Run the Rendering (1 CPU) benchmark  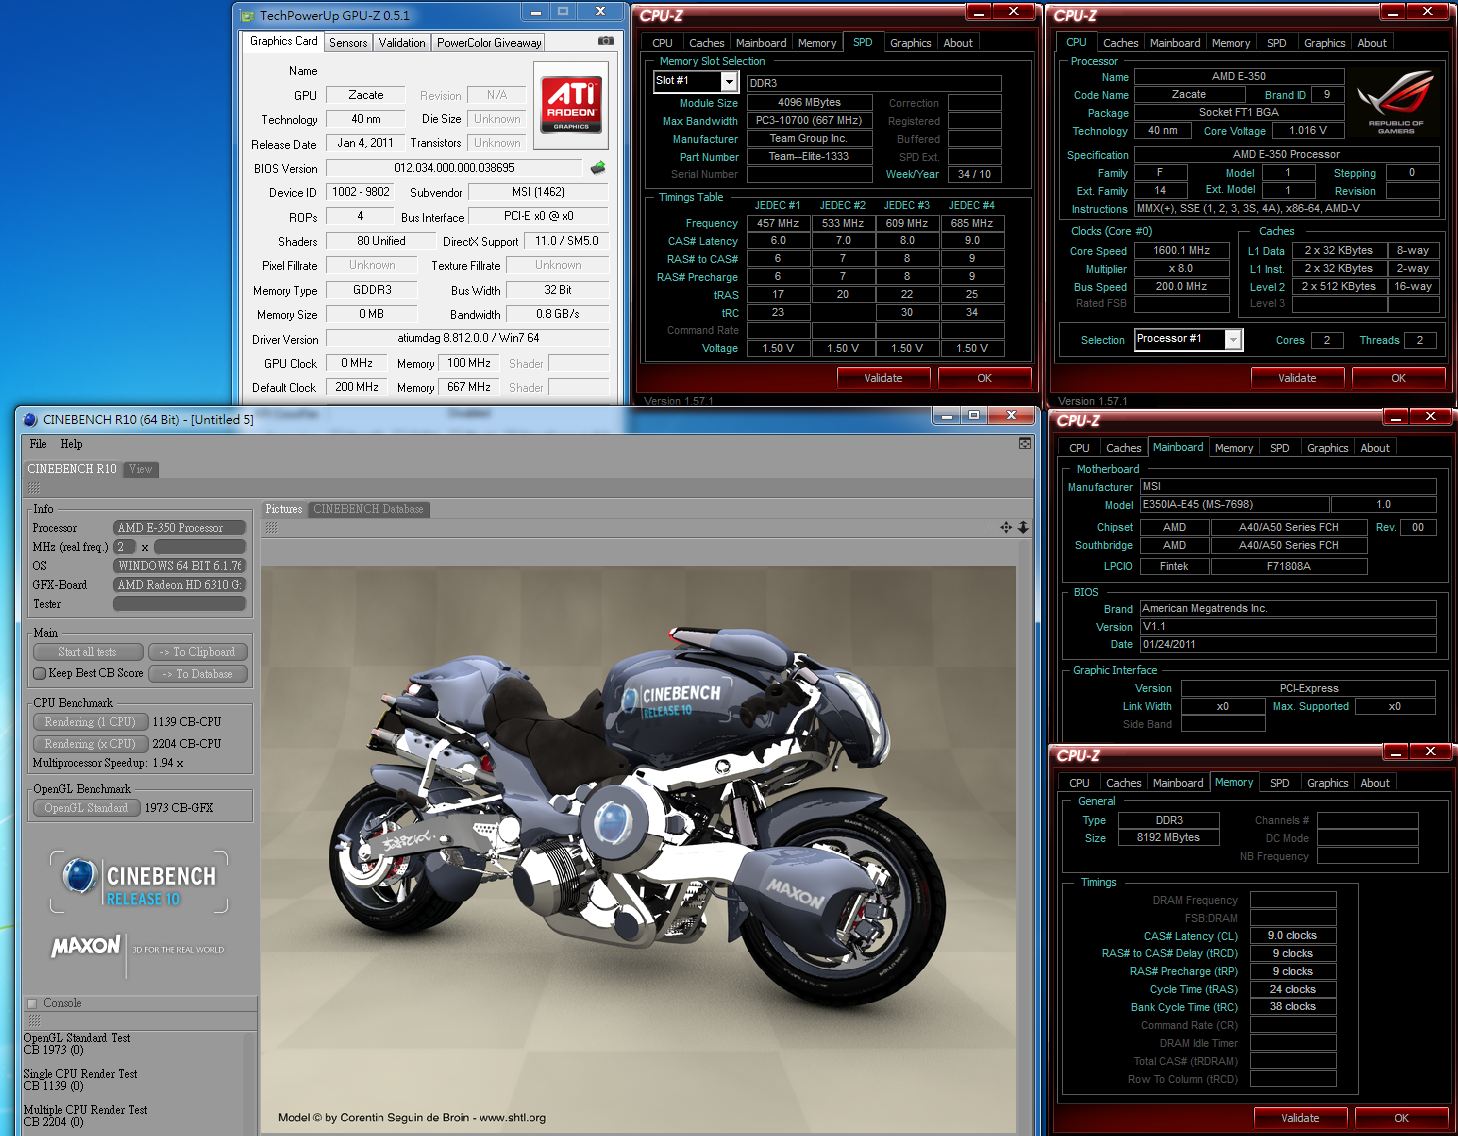89,722
